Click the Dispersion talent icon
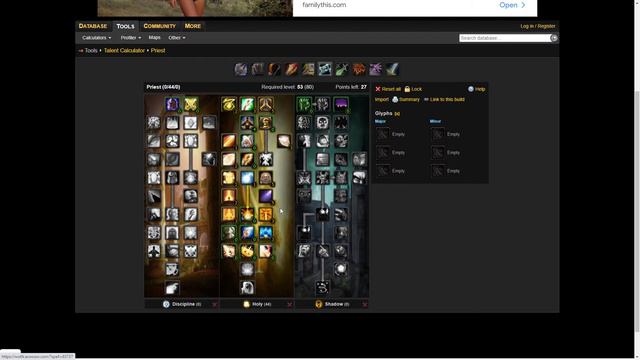Viewport: 640px width, 360px height. coord(322,288)
